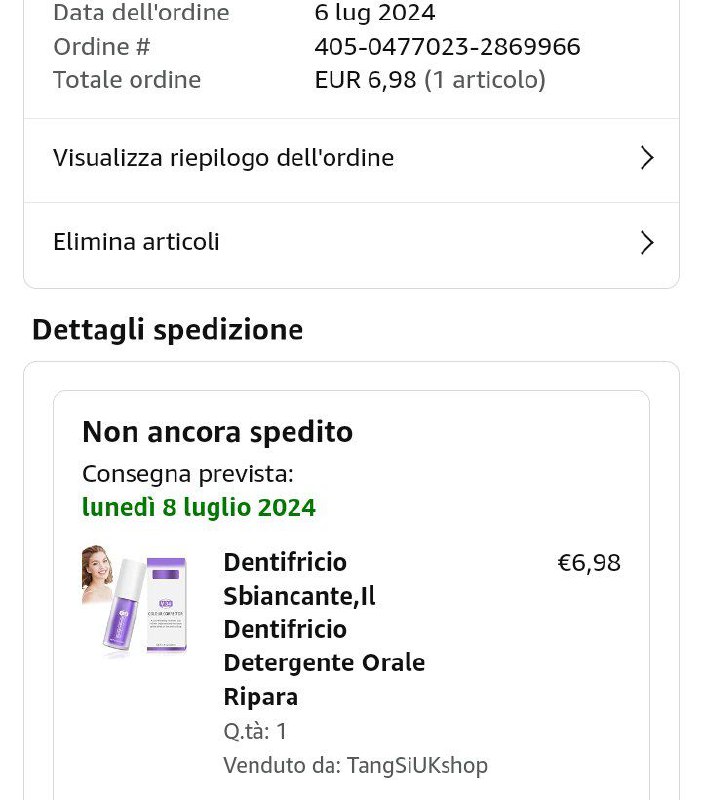Click the 6 lug 2024 order date

pos(375,13)
